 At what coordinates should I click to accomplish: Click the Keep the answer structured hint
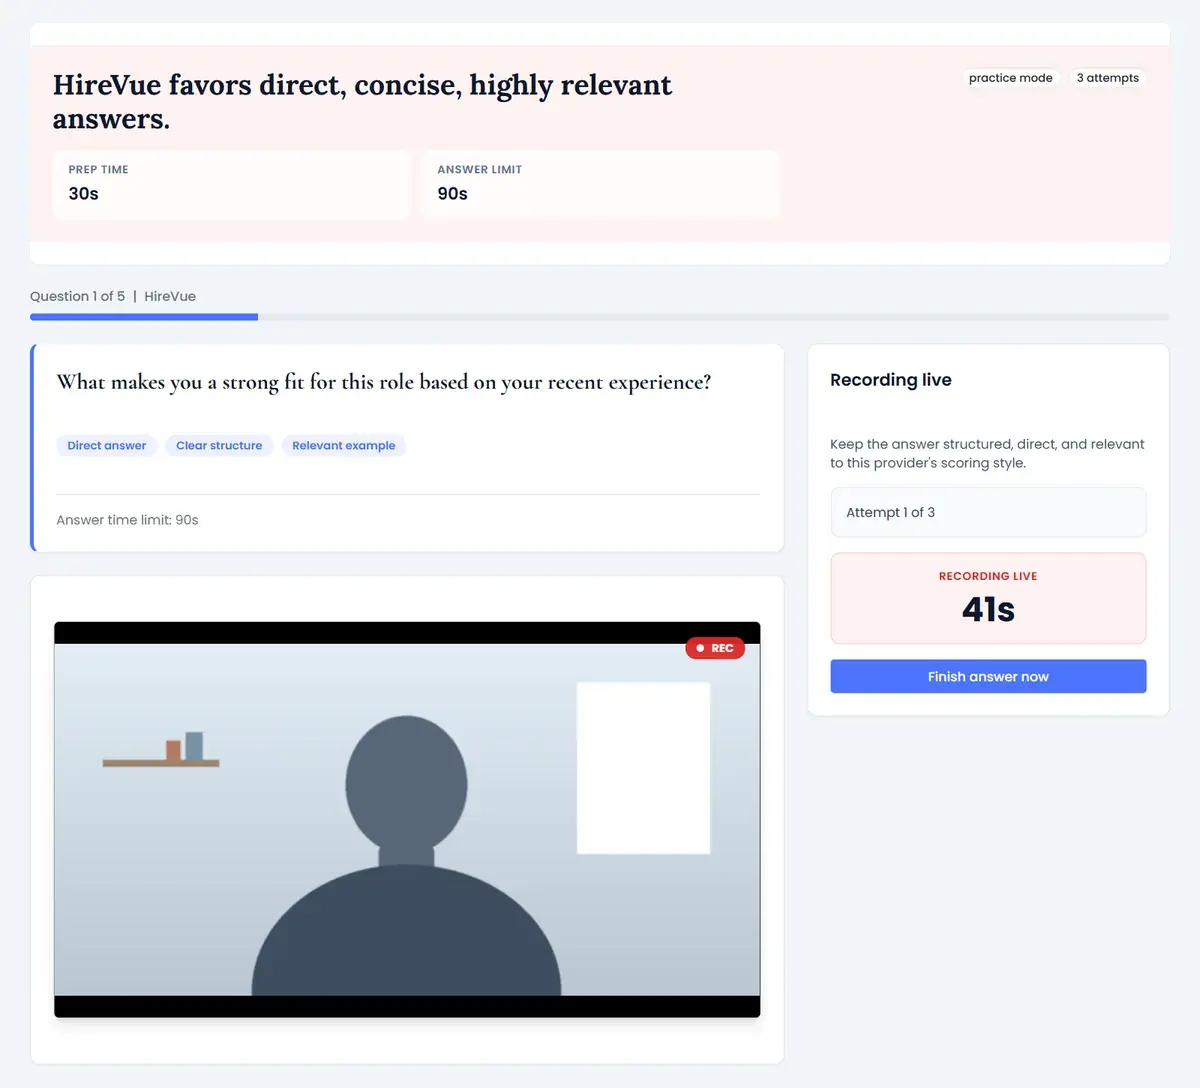[x=987, y=453]
